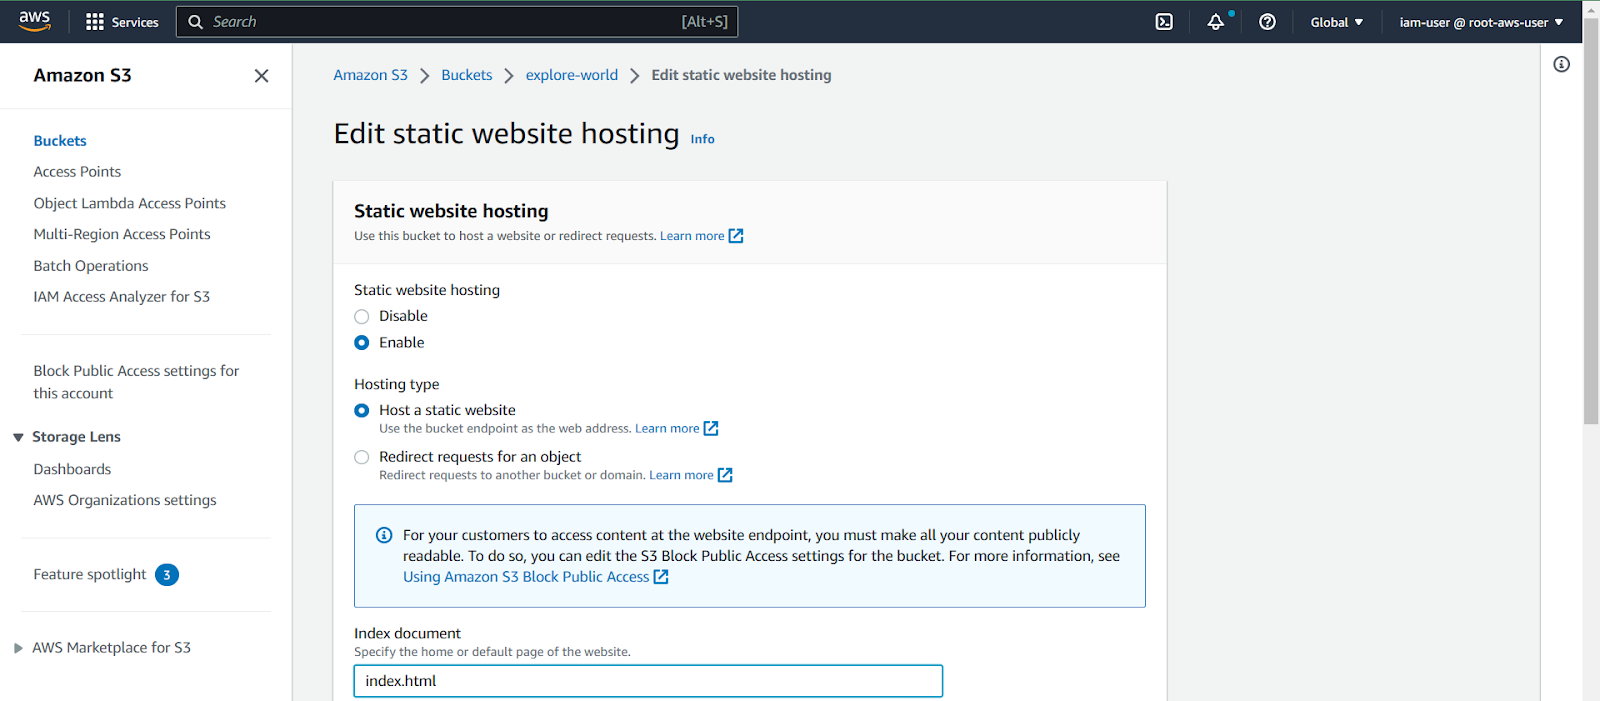Open the help question mark icon
Viewport: 1600px width, 701px height.
point(1267,22)
